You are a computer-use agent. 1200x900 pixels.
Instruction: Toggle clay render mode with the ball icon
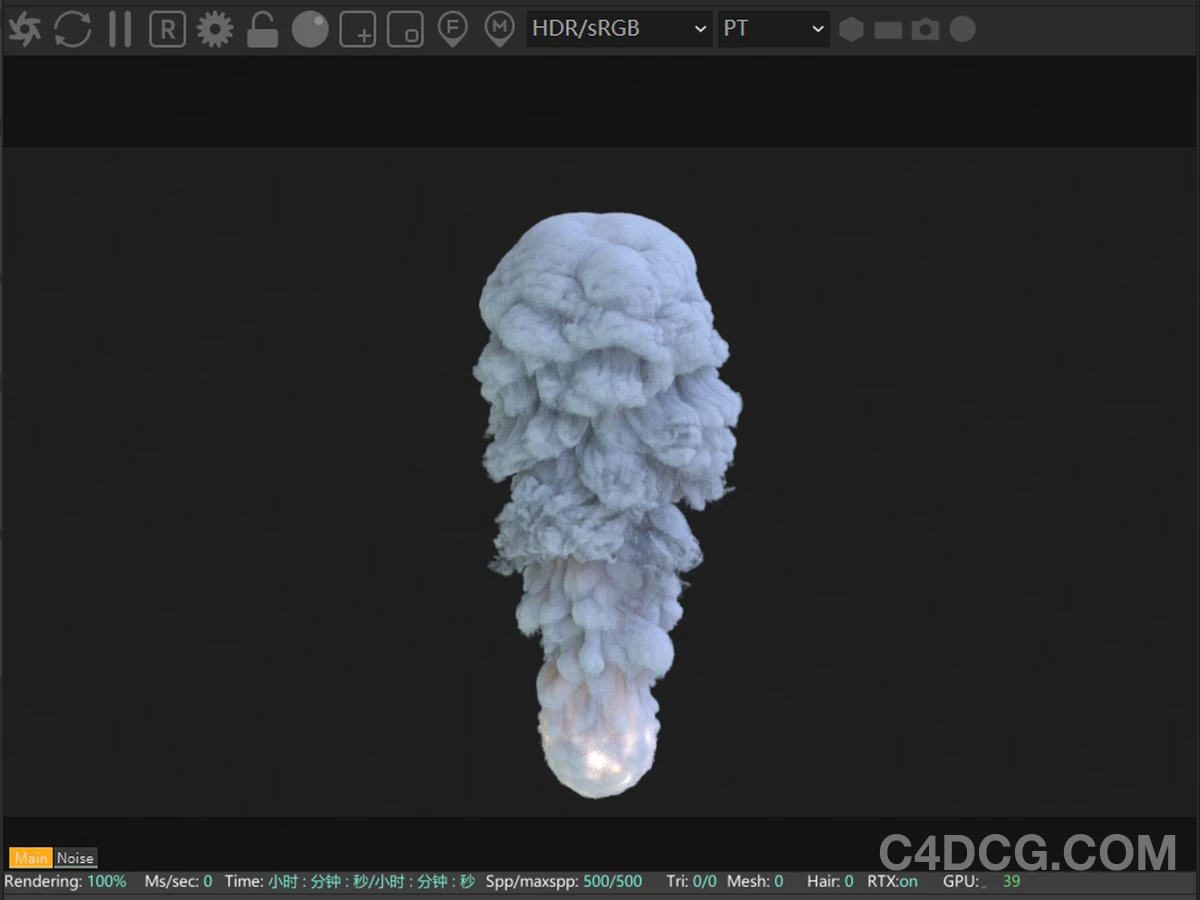point(309,29)
